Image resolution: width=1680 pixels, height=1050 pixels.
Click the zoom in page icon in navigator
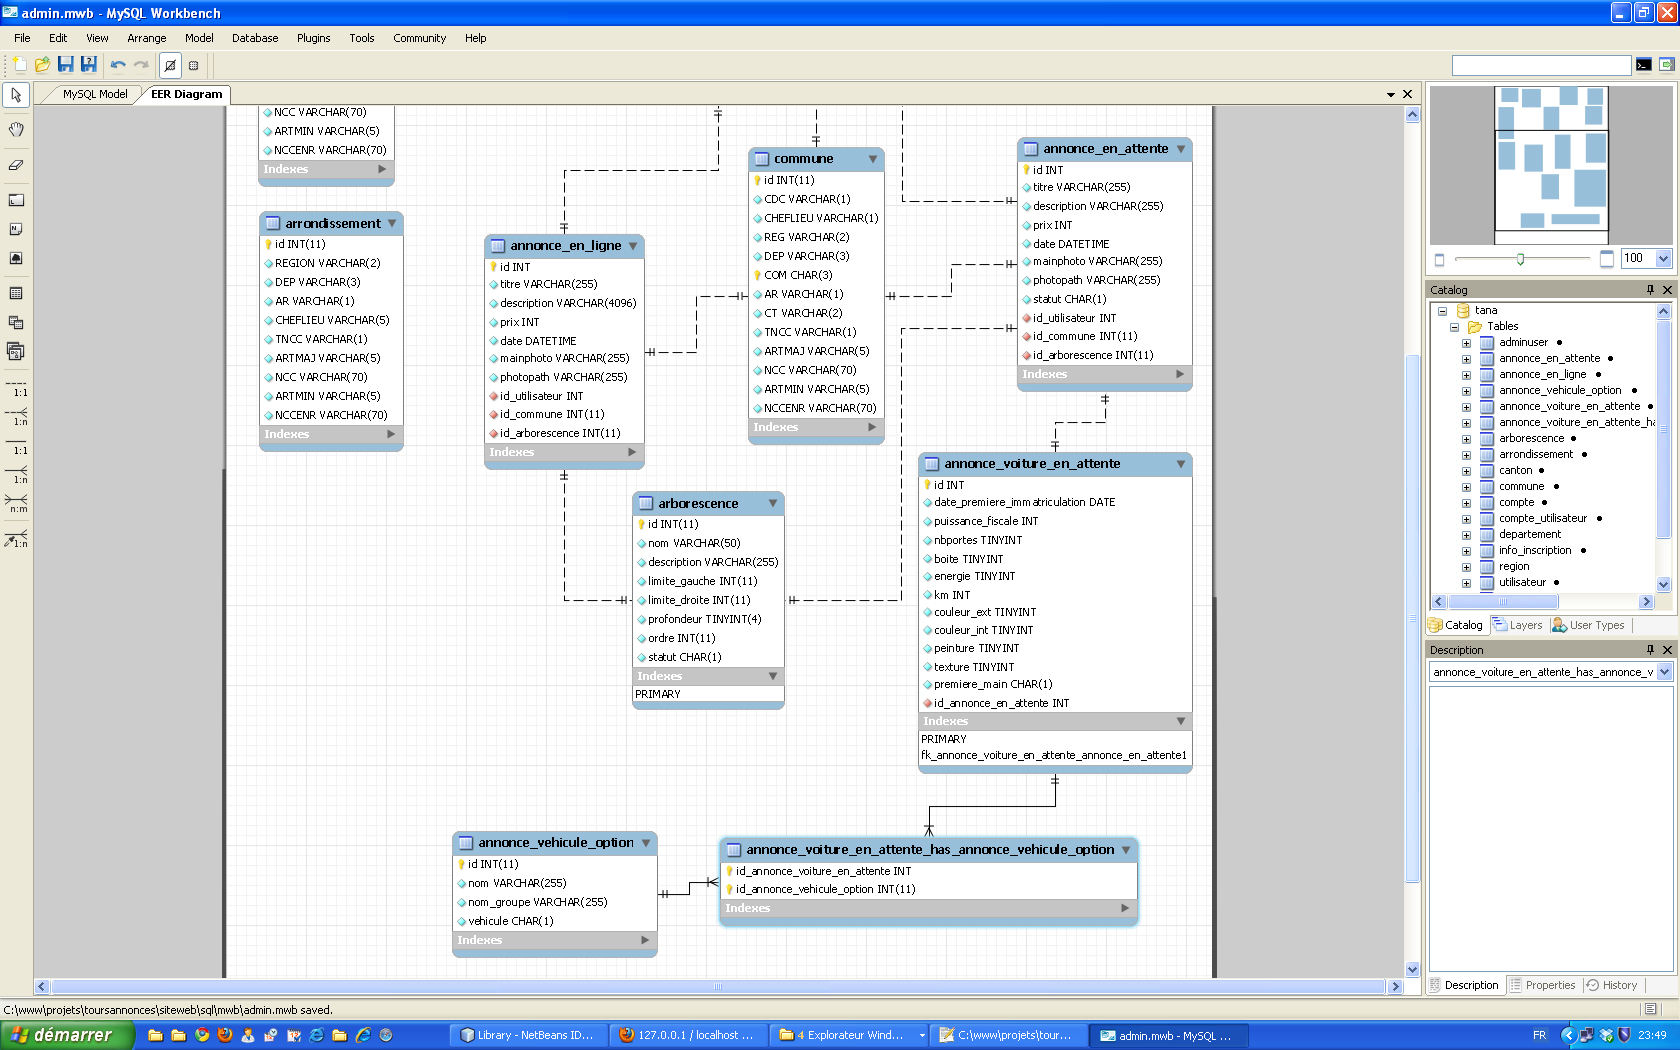(x=1607, y=258)
